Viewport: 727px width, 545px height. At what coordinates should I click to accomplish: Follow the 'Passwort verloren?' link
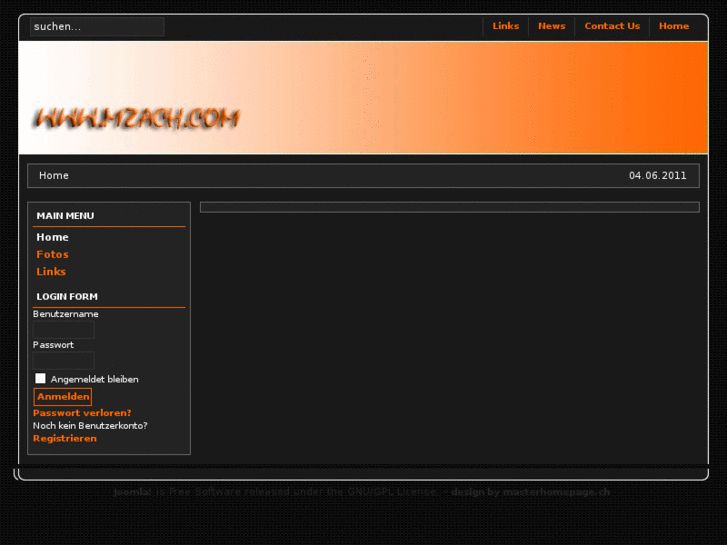click(82, 413)
